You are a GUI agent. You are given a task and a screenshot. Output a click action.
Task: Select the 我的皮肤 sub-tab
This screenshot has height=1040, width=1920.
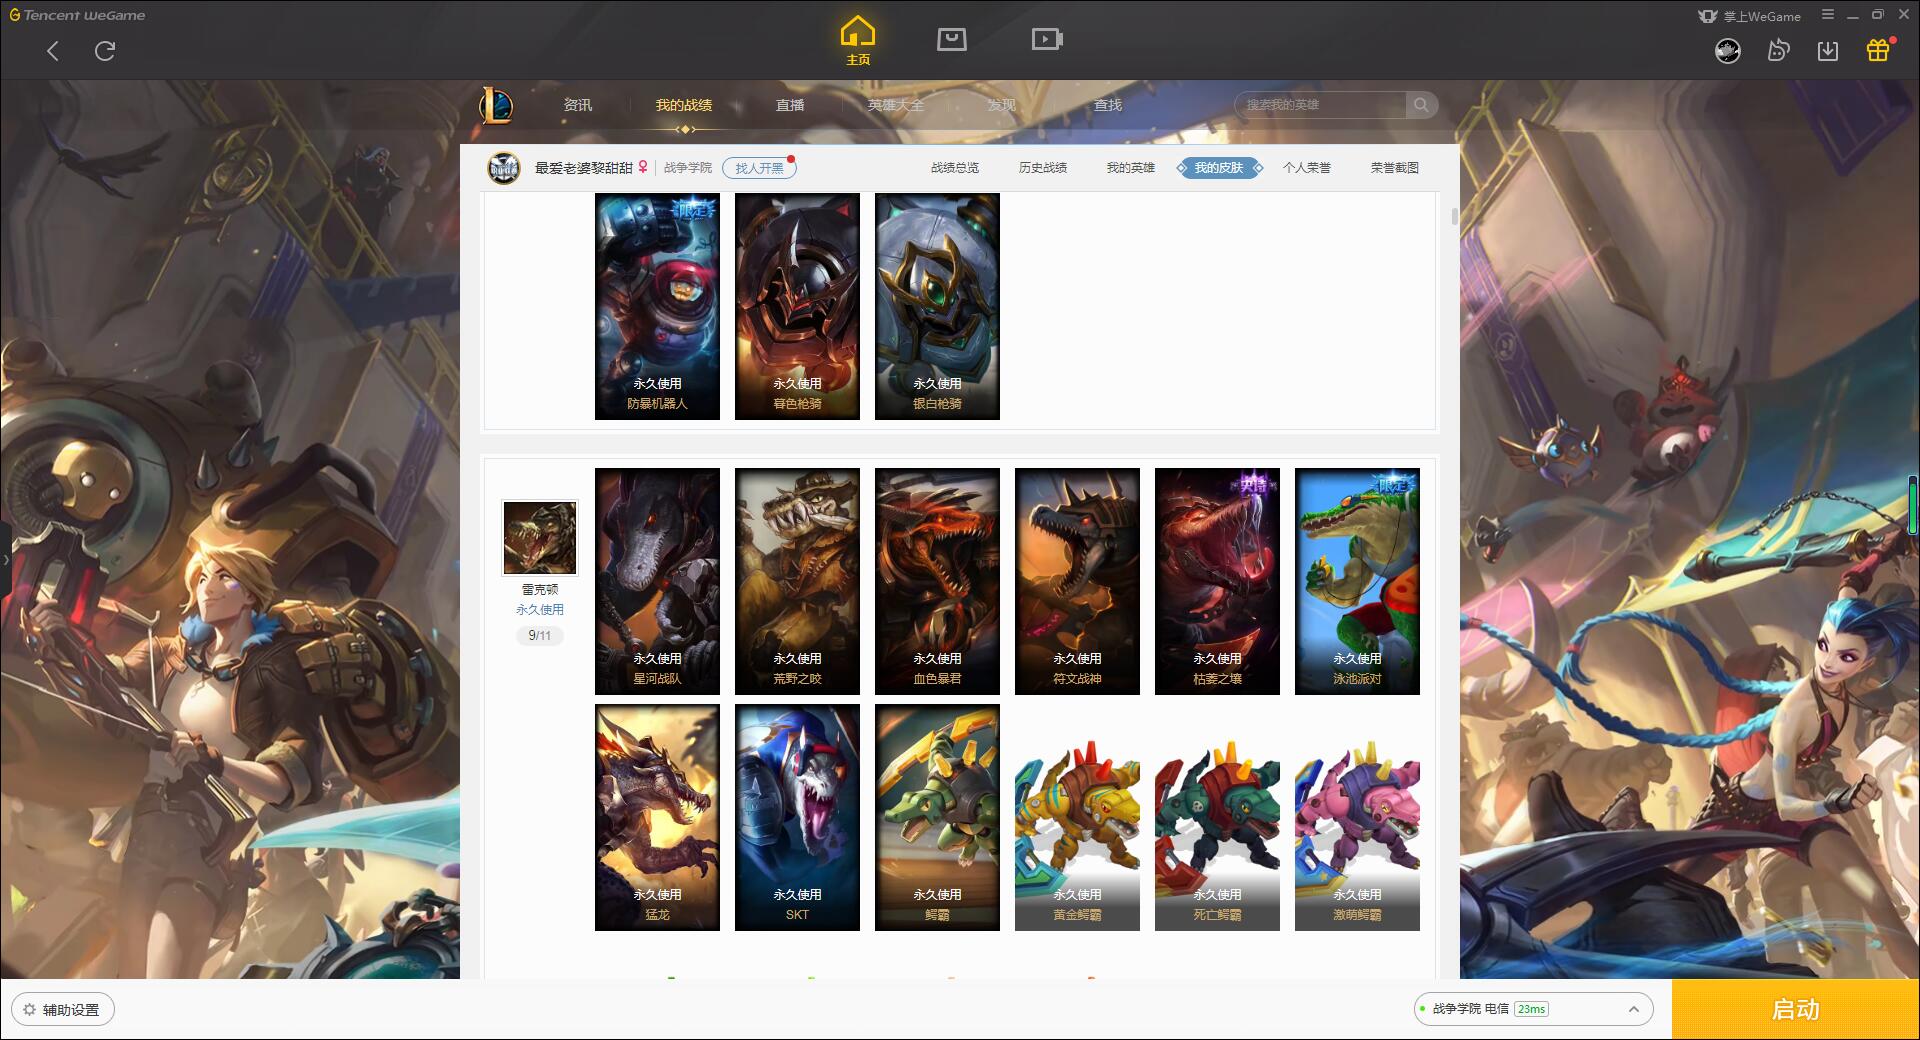(x=1219, y=168)
